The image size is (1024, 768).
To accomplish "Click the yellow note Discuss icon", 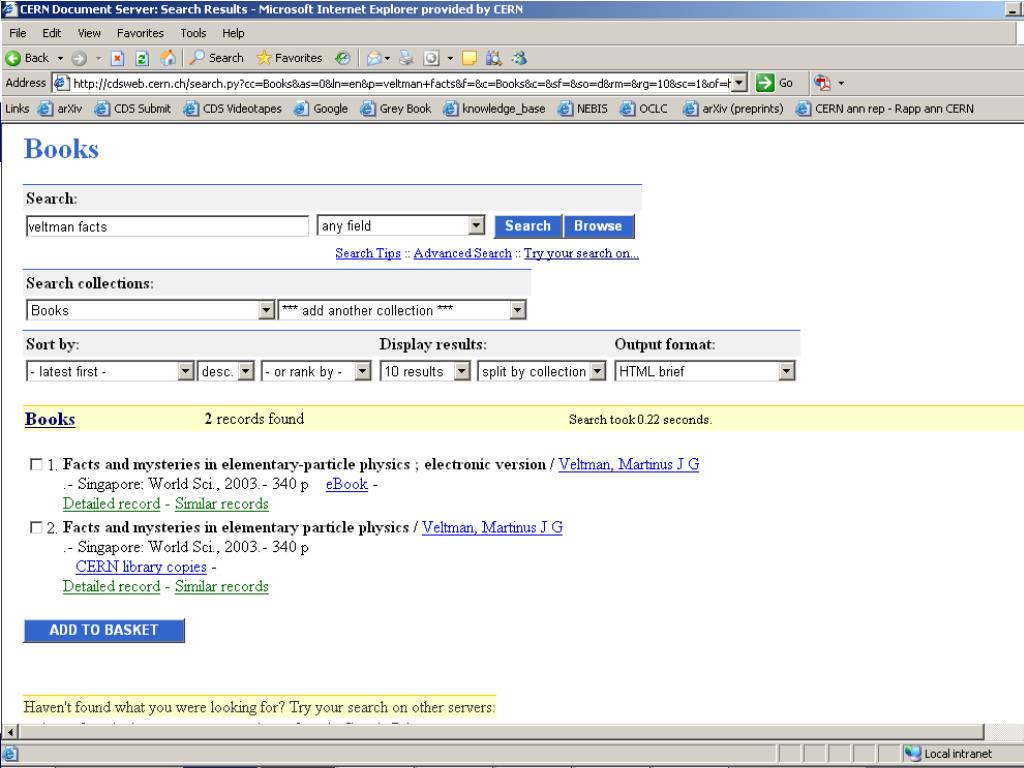I will pyautogui.click(x=469, y=58).
